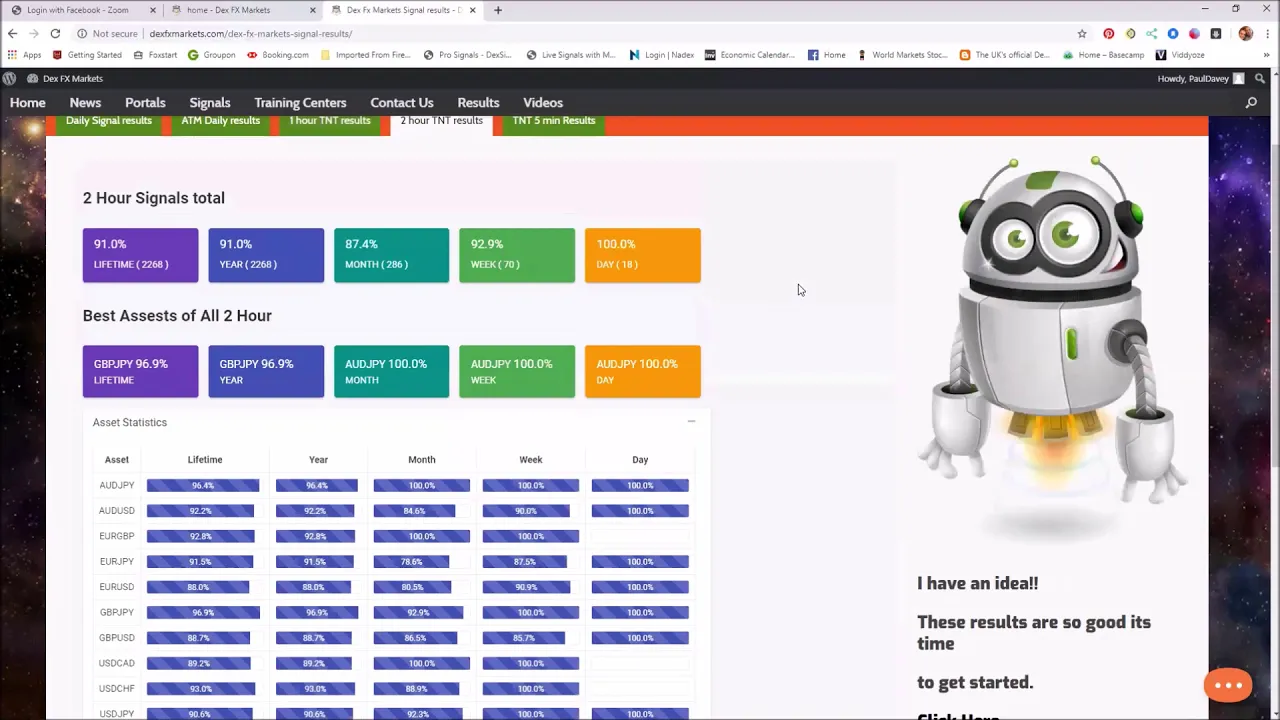Open the Signals menu item
This screenshot has width=1280, height=720.
point(210,103)
